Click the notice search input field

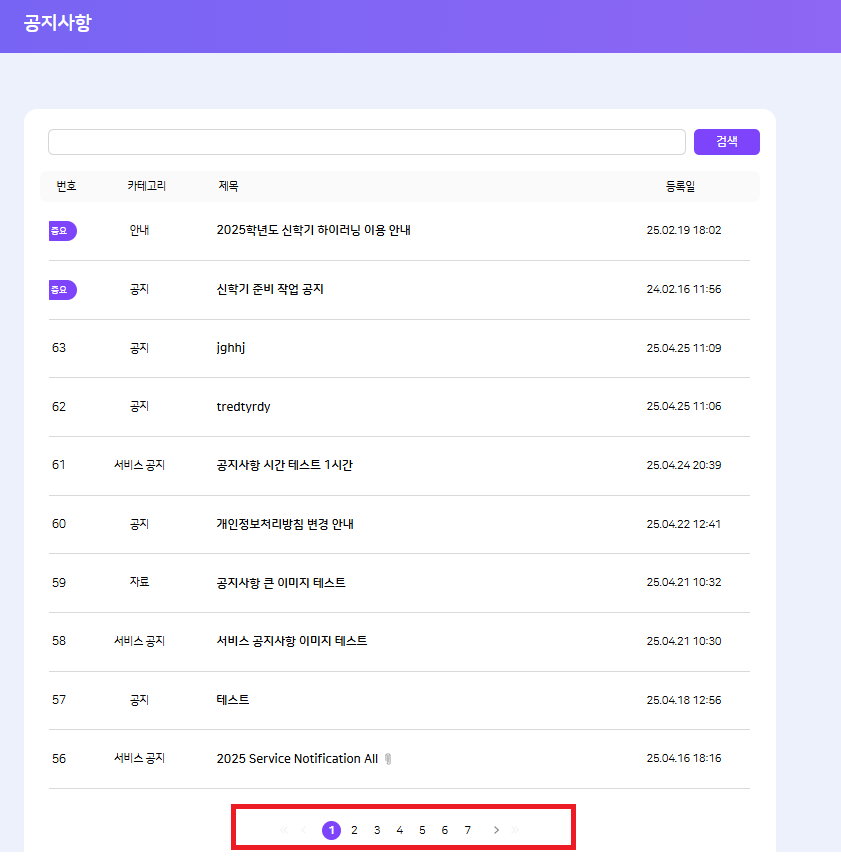366,142
